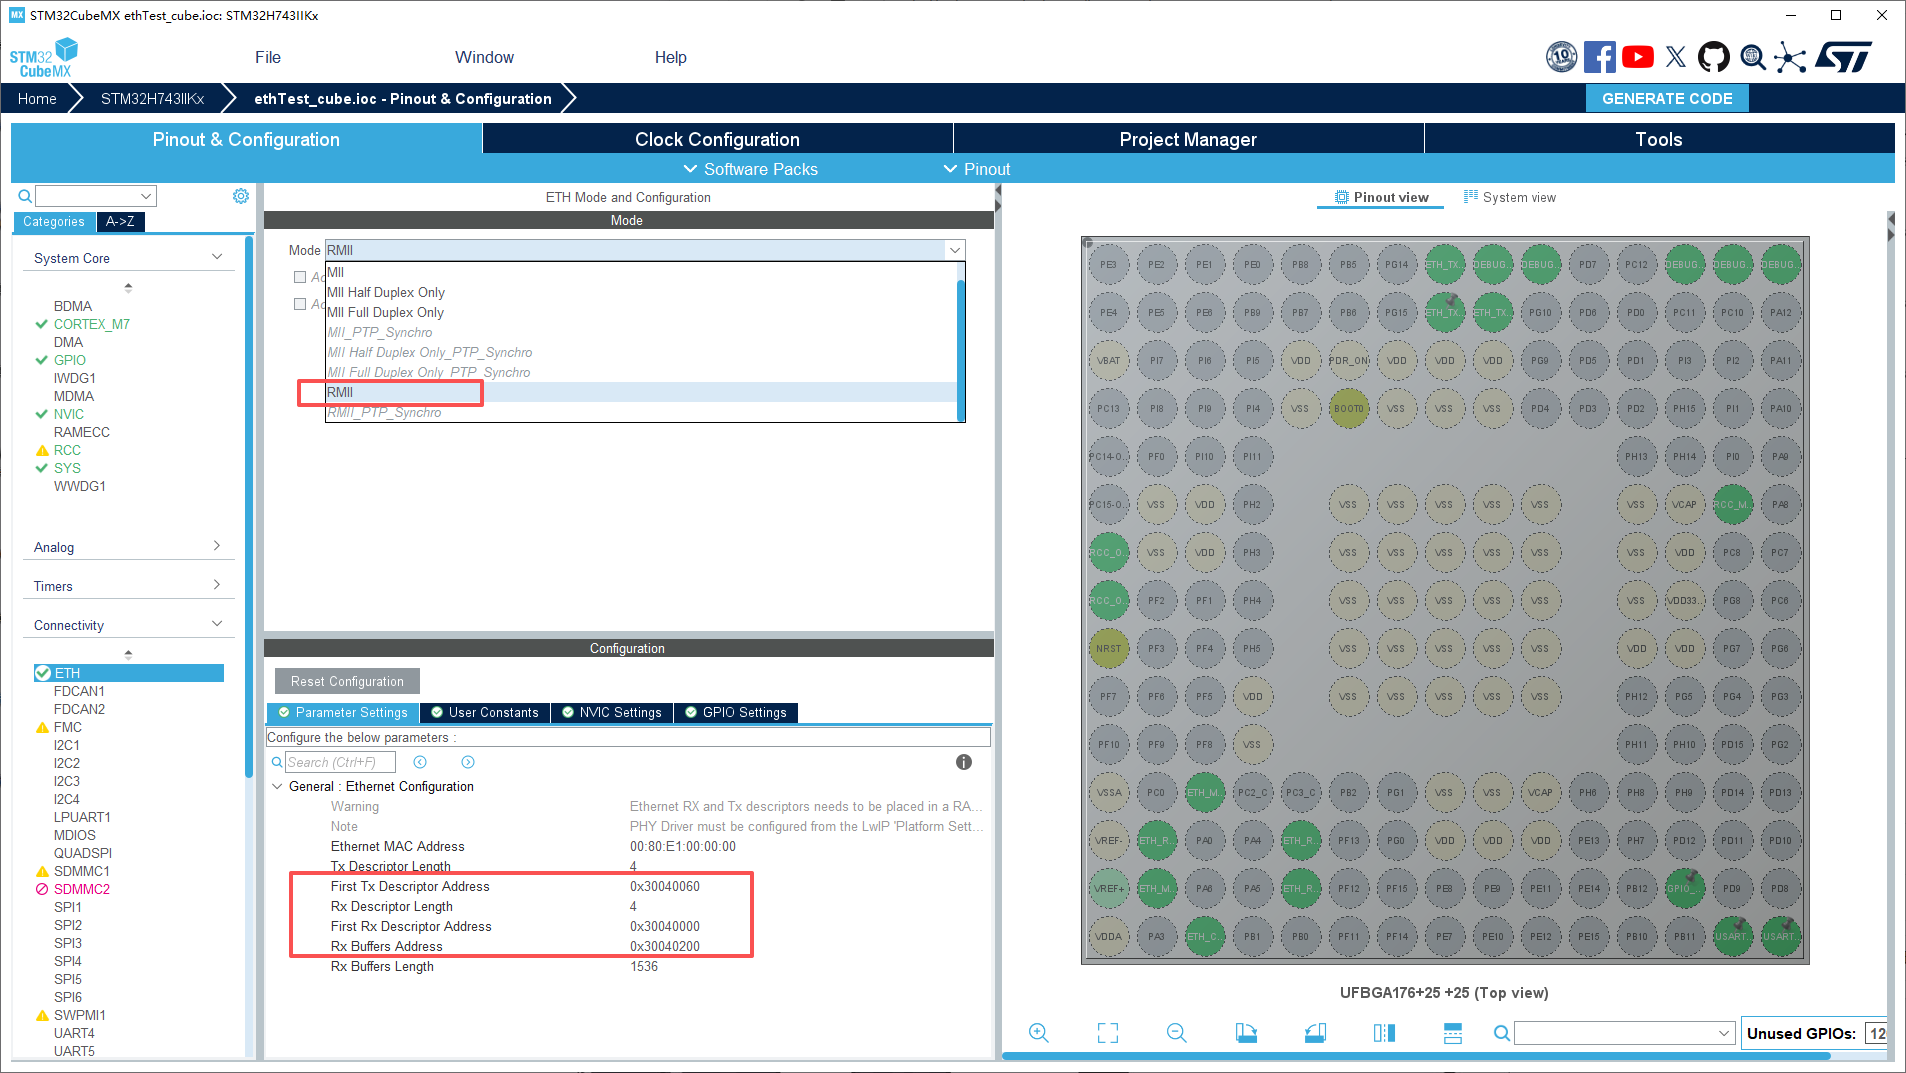Click the parameter info icon
Viewport: 1906px width, 1073px height.
[964, 762]
